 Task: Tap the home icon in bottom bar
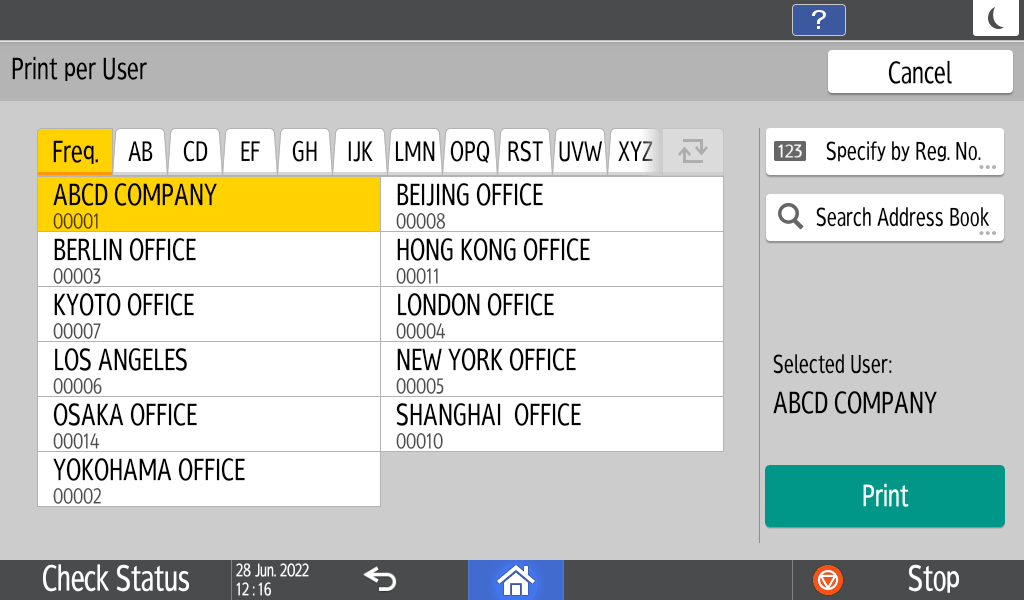tap(516, 579)
